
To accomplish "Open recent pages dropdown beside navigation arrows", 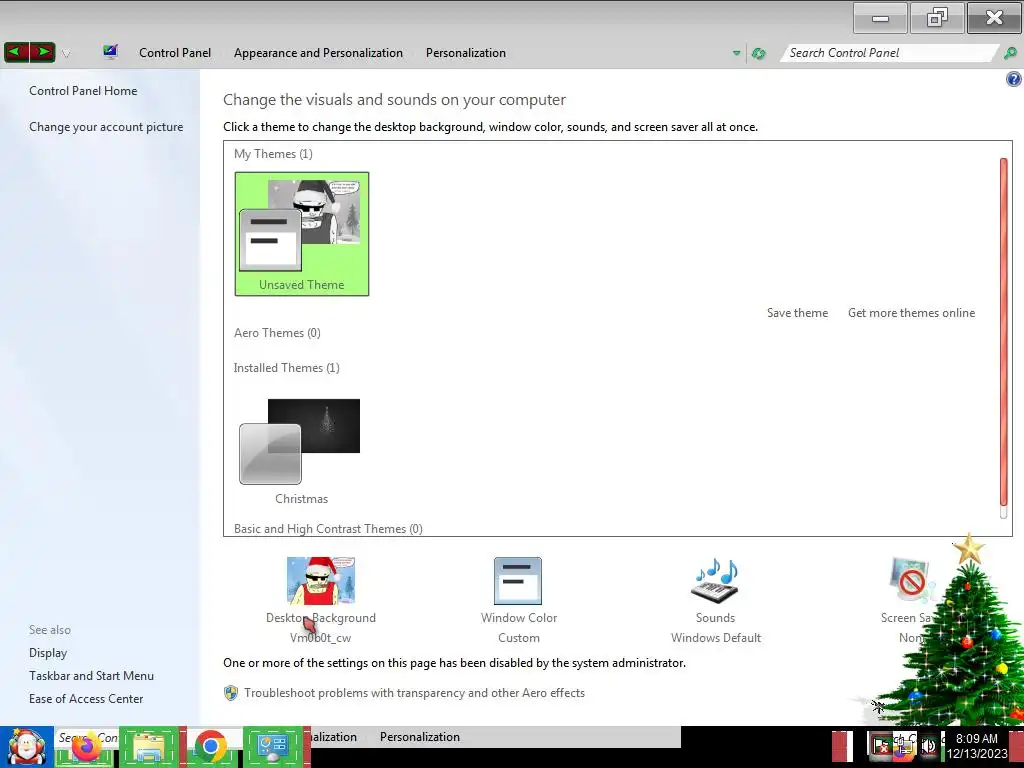I will click(66, 53).
